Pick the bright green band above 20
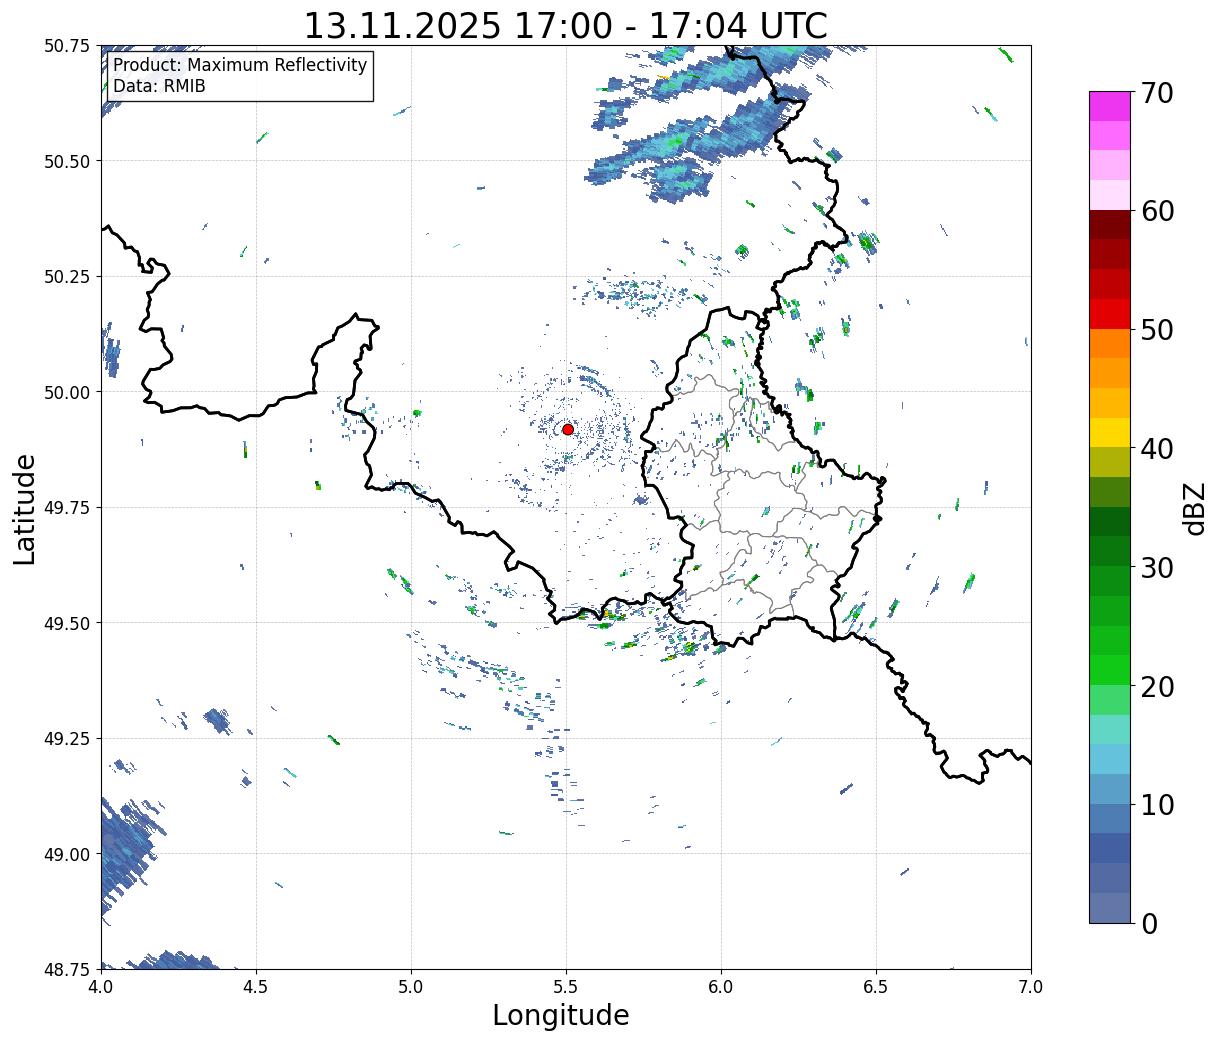The height and width of the screenshot is (1040, 1219). coord(1109,669)
